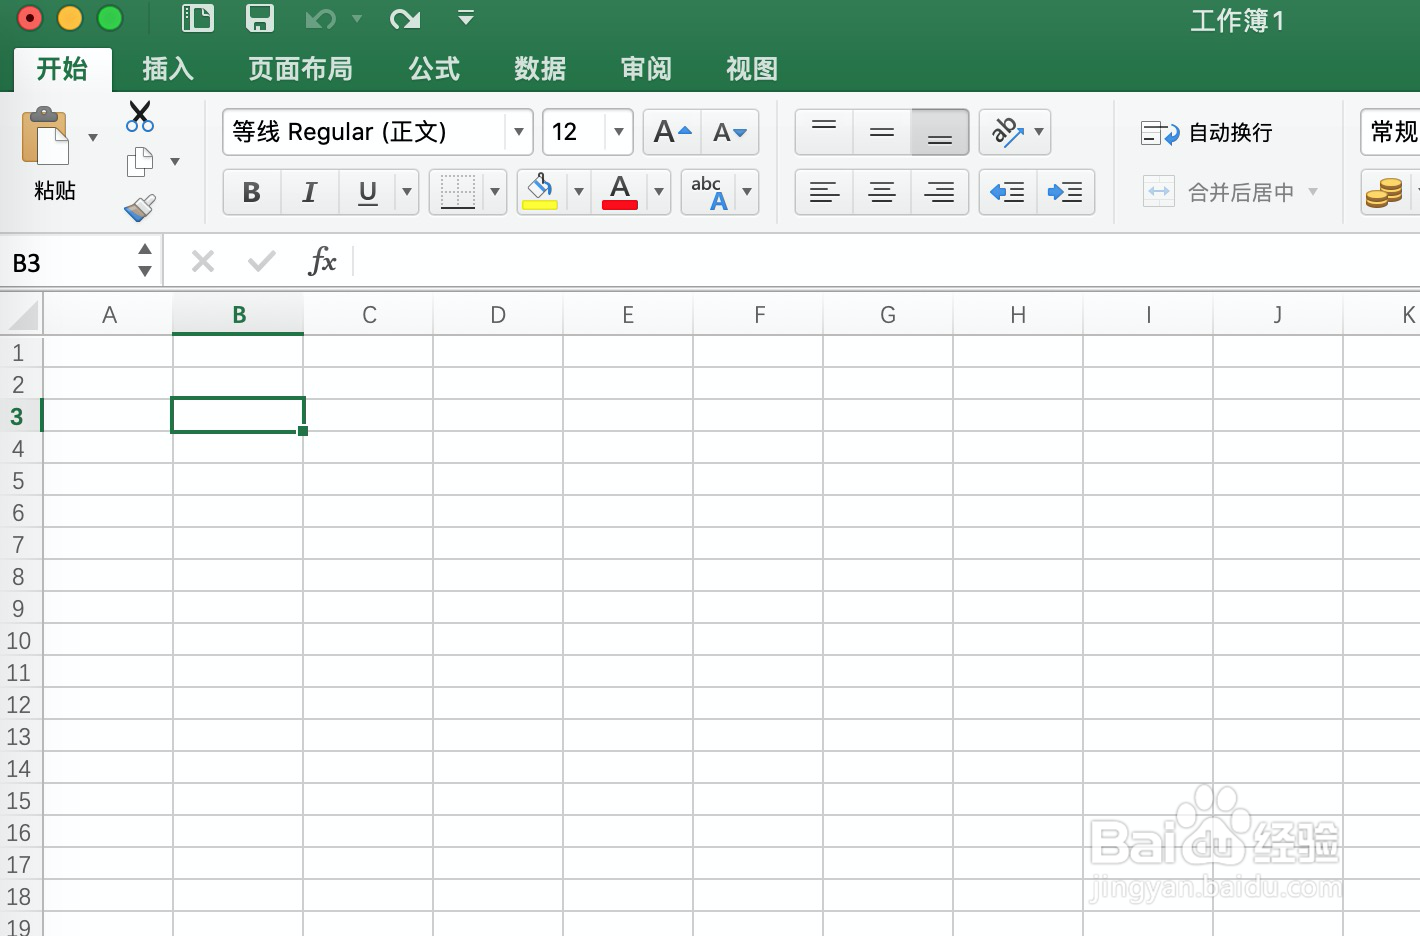This screenshot has height=936, width=1420.
Task: Expand the Paste options arrow
Action: [93, 137]
